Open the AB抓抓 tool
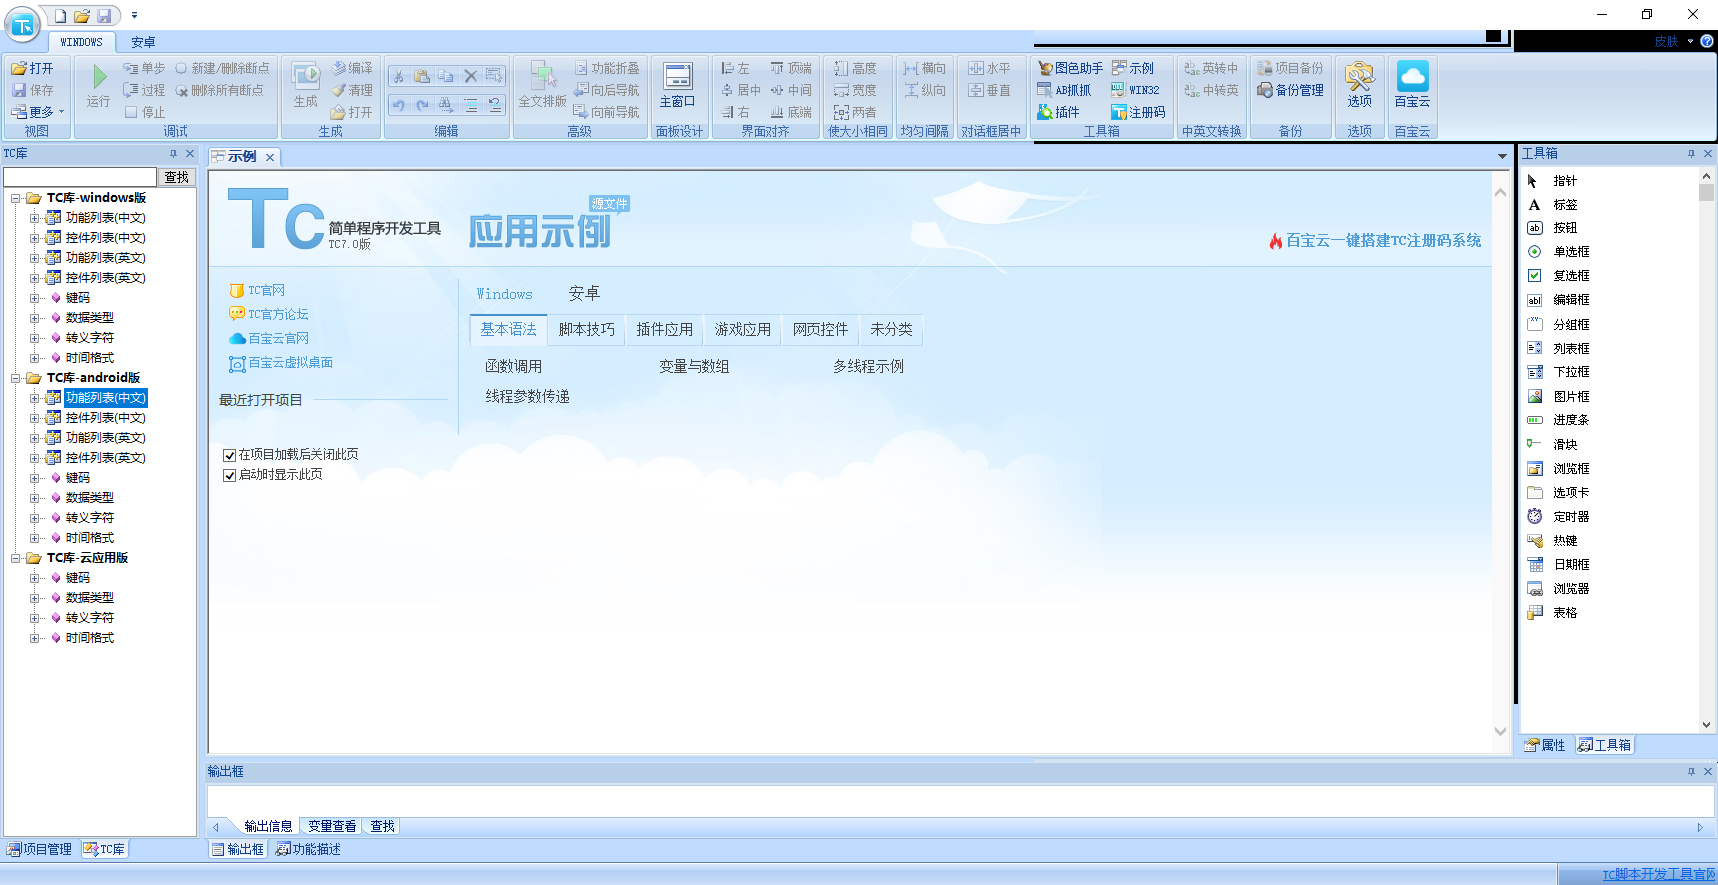Viewport: 1718px width, 885px height. pyautogui.click(x=1064, y=90)
